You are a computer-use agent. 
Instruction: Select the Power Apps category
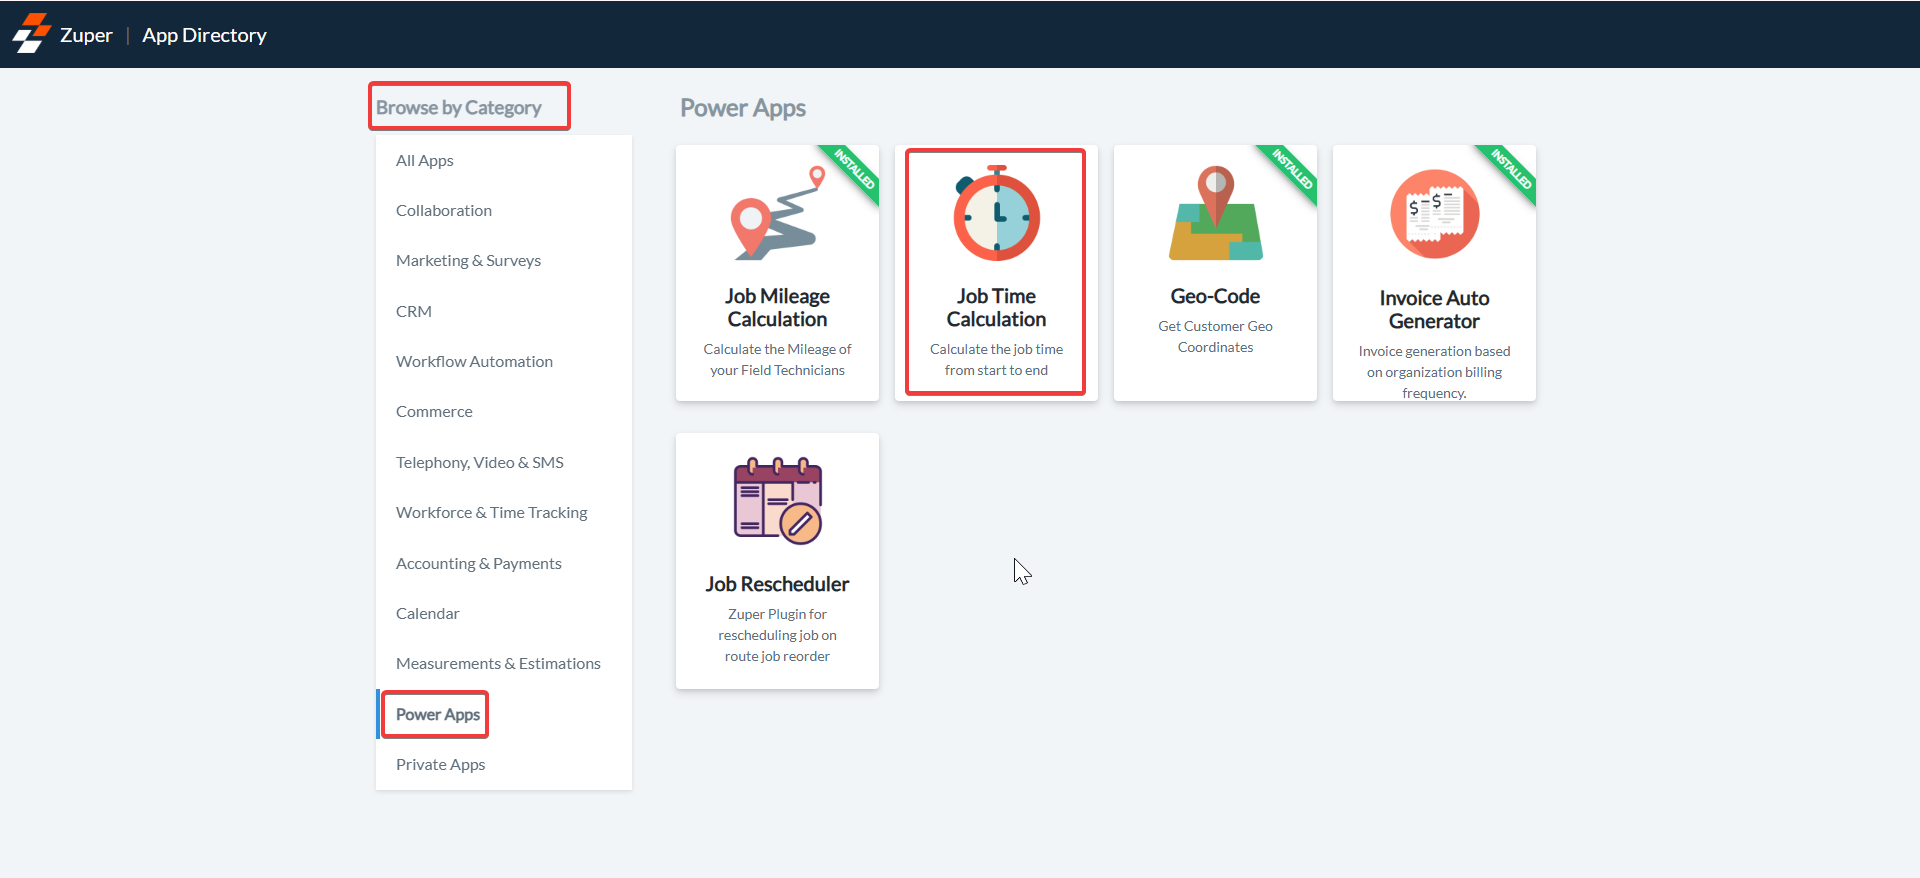pyautogui.click(x=504, y=714)
